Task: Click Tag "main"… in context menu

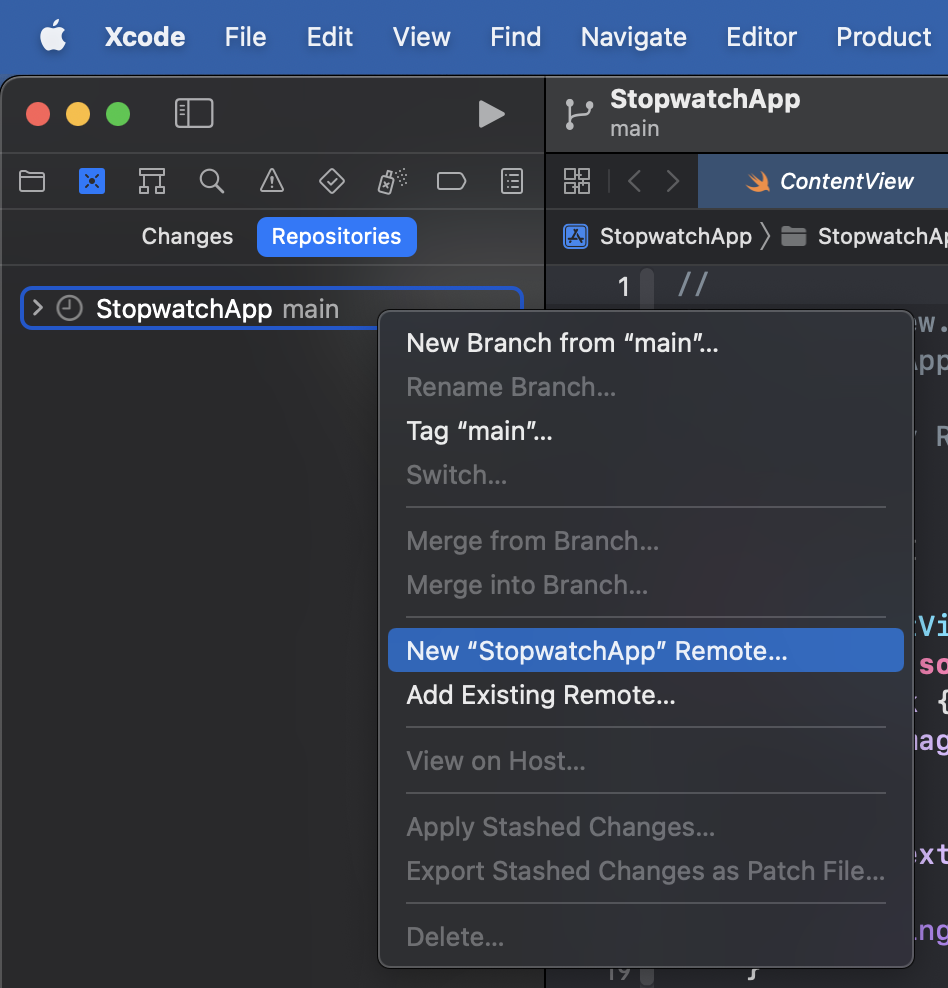Action: coord(479,431)
